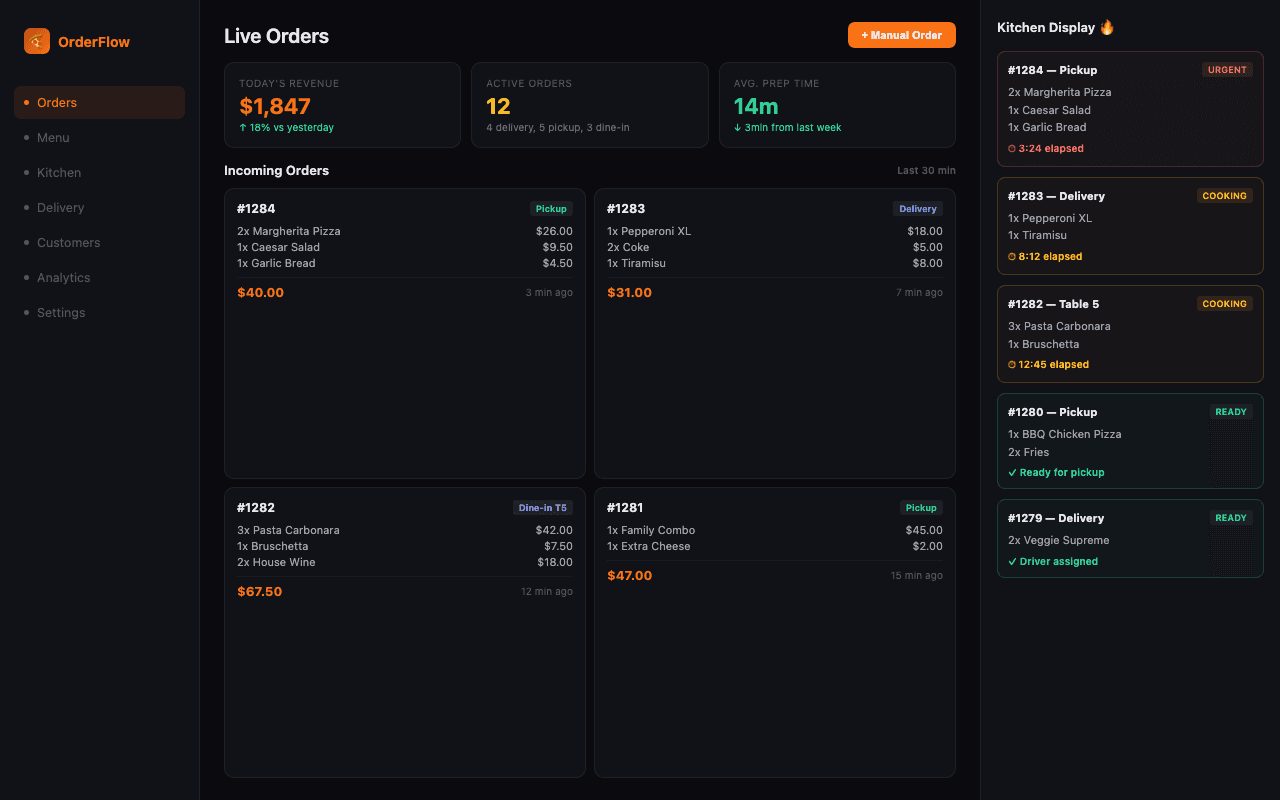1280x800 pixels.
Task: Select the Dine-in T5 tag on order #1282
Action: 542,508
